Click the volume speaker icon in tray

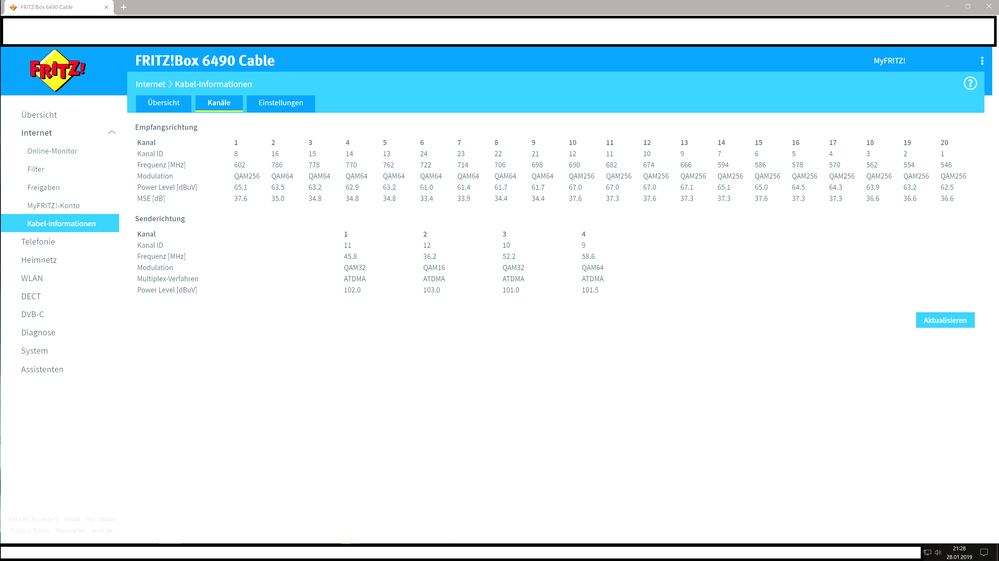(x=938, y=552)
